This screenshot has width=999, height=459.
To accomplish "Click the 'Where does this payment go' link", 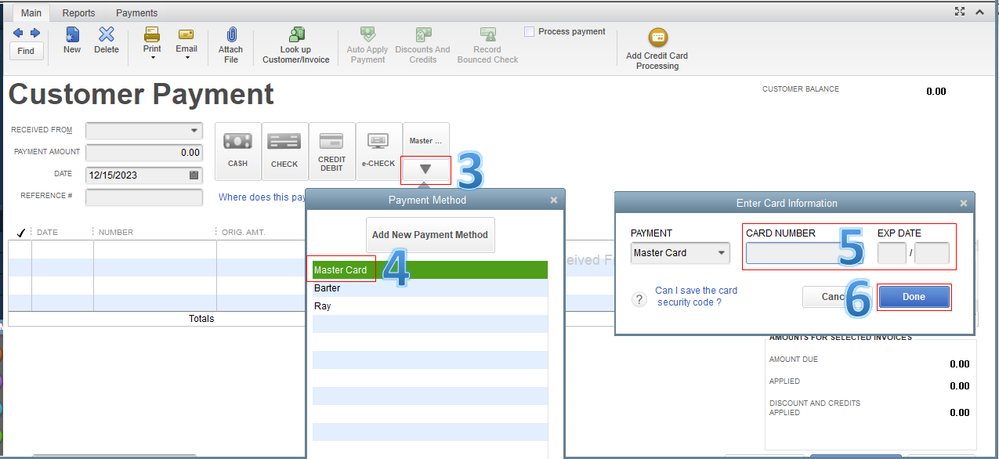I will tap(262, 197).
